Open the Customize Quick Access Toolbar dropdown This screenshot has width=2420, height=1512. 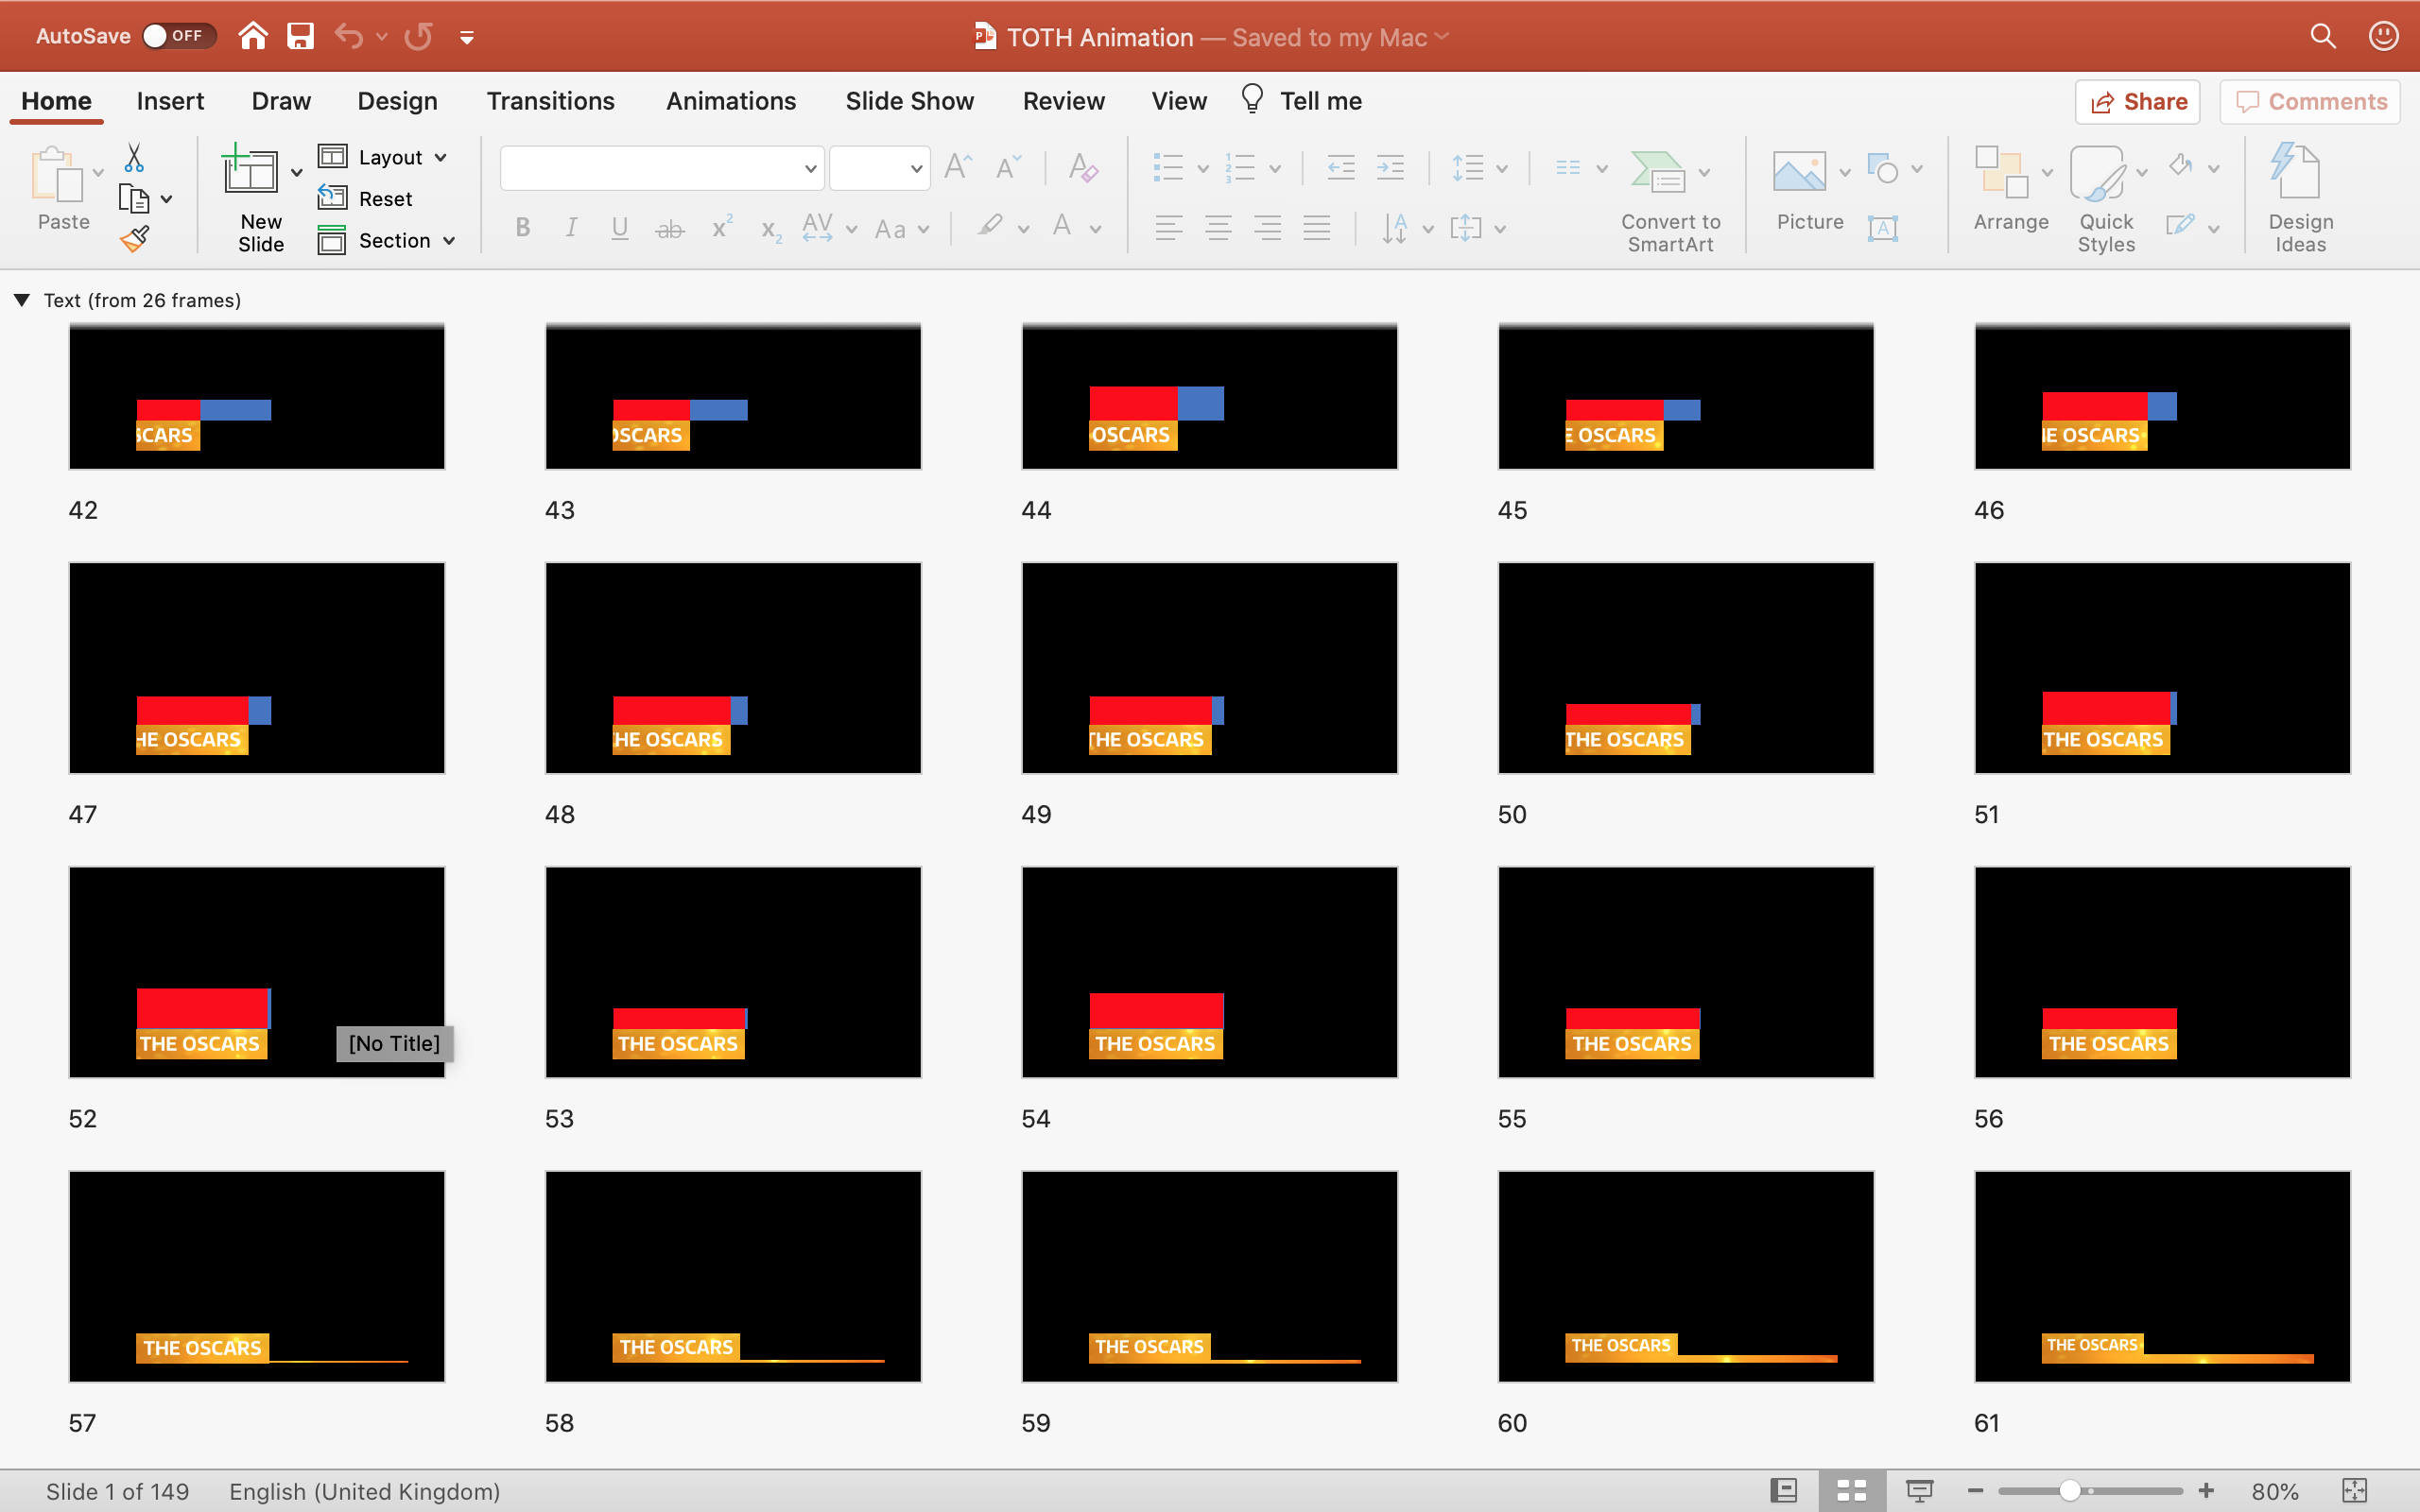click(x=466, y=38)
